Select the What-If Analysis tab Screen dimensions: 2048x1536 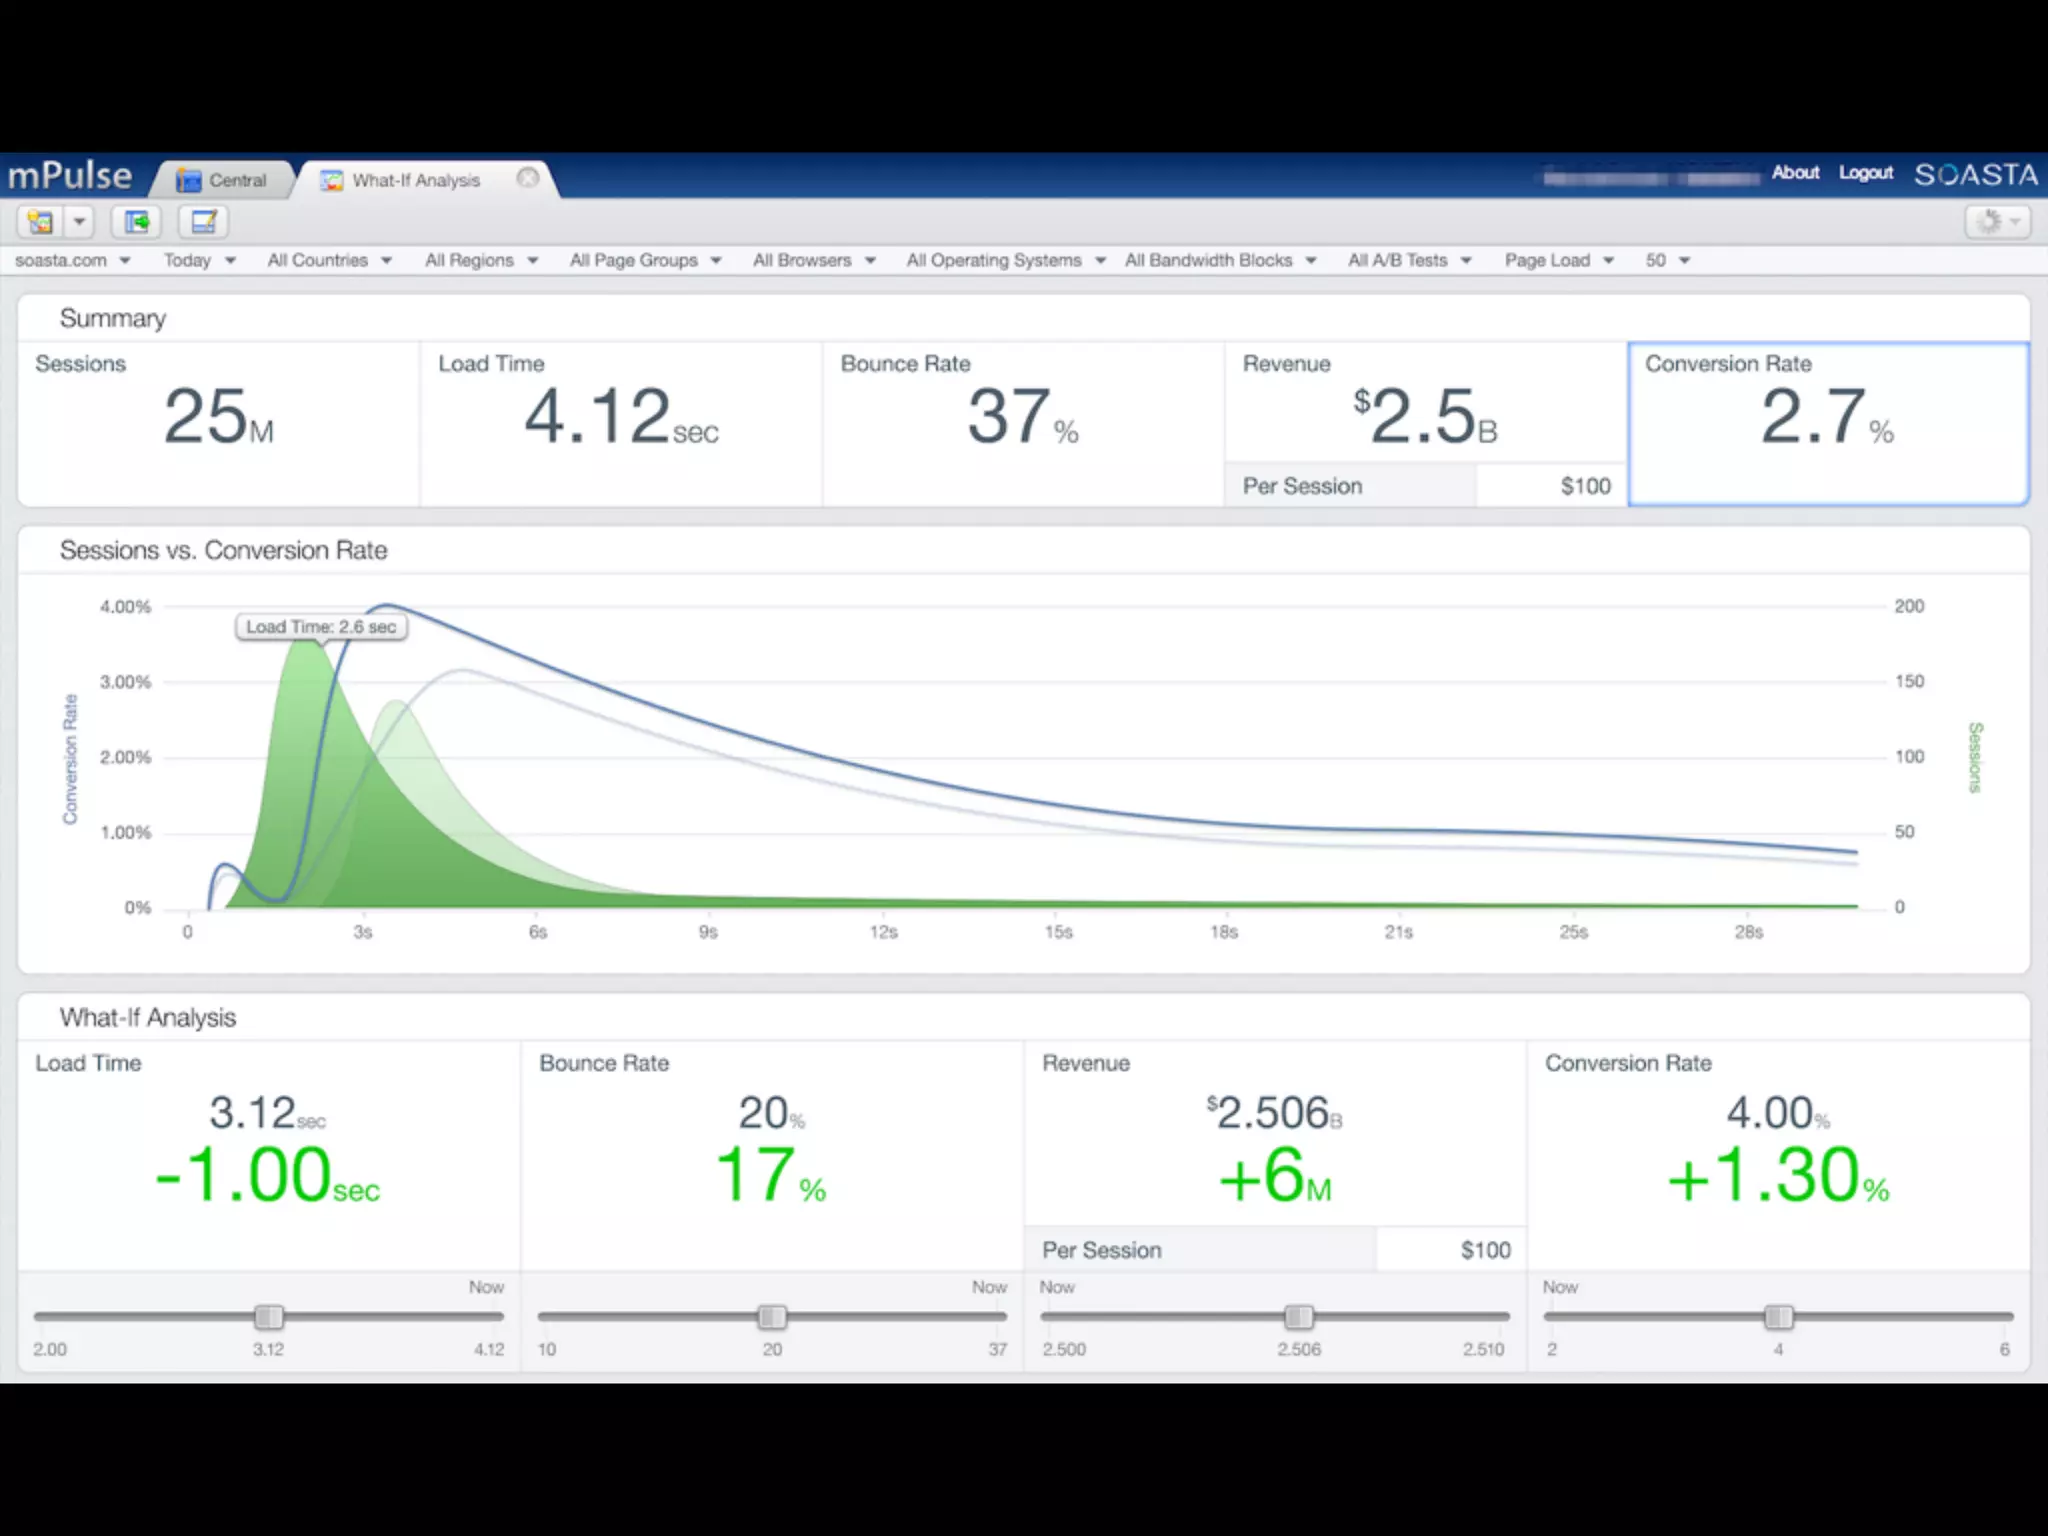pyautogui.click(x=416, y=180)
